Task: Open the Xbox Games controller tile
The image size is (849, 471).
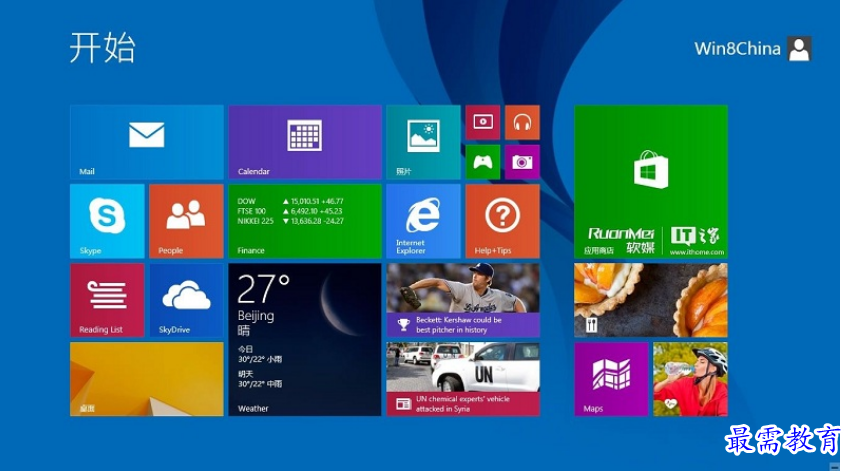Action: point(483,161)
